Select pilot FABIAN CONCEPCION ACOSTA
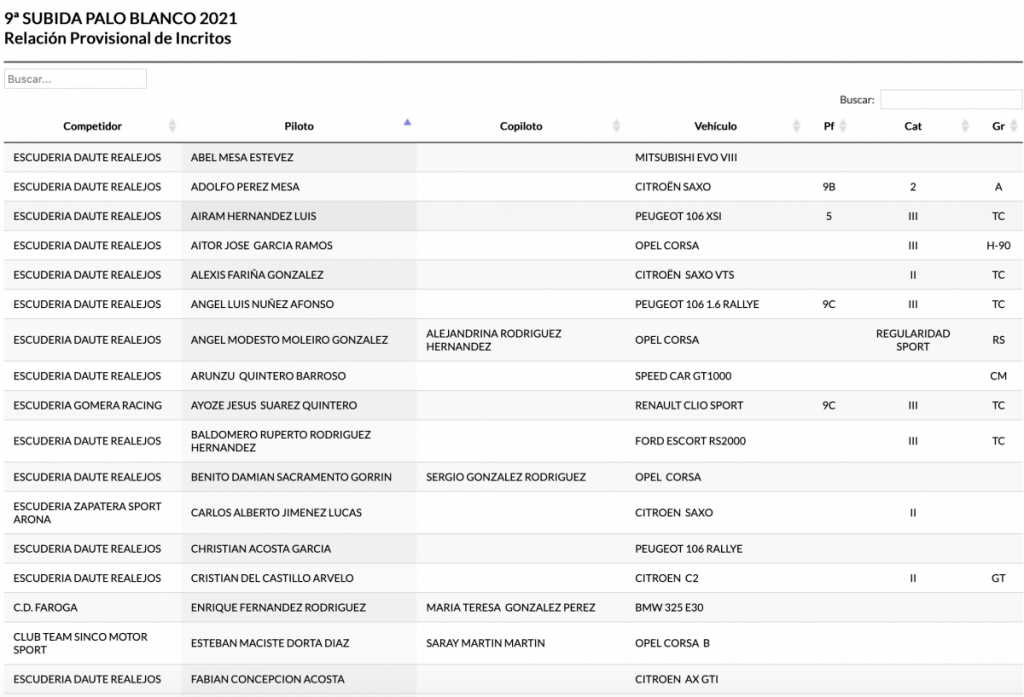1024x697 pixels. (x=267, y=680)
